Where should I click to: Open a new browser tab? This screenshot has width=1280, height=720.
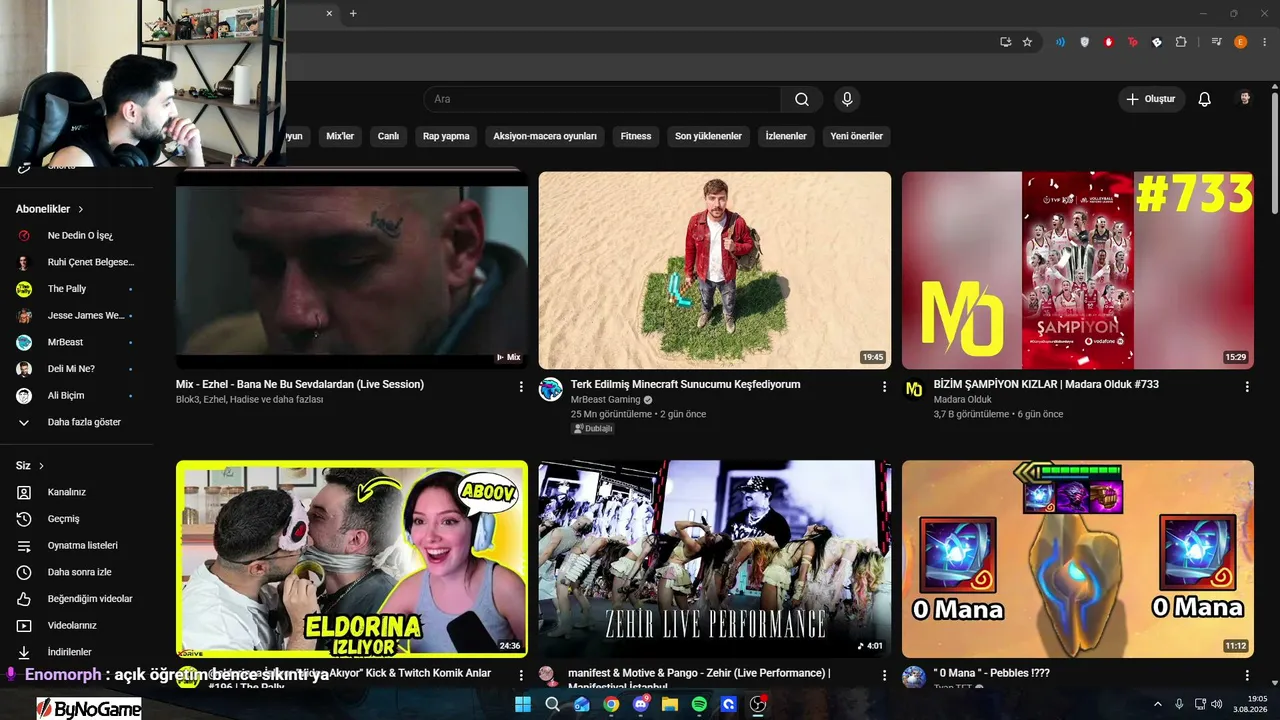pyautogui.click(x=353, y=13)
